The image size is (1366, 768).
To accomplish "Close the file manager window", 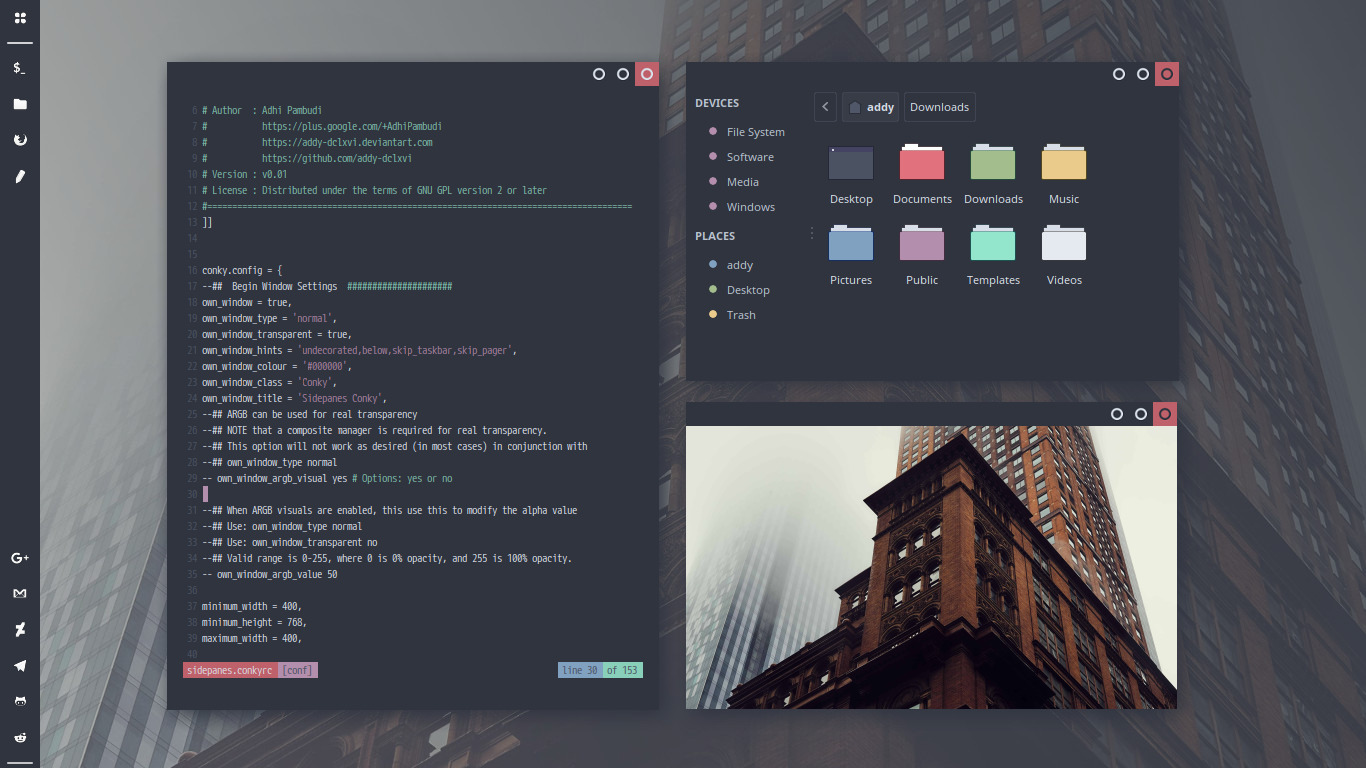I will pos(1167,74).
